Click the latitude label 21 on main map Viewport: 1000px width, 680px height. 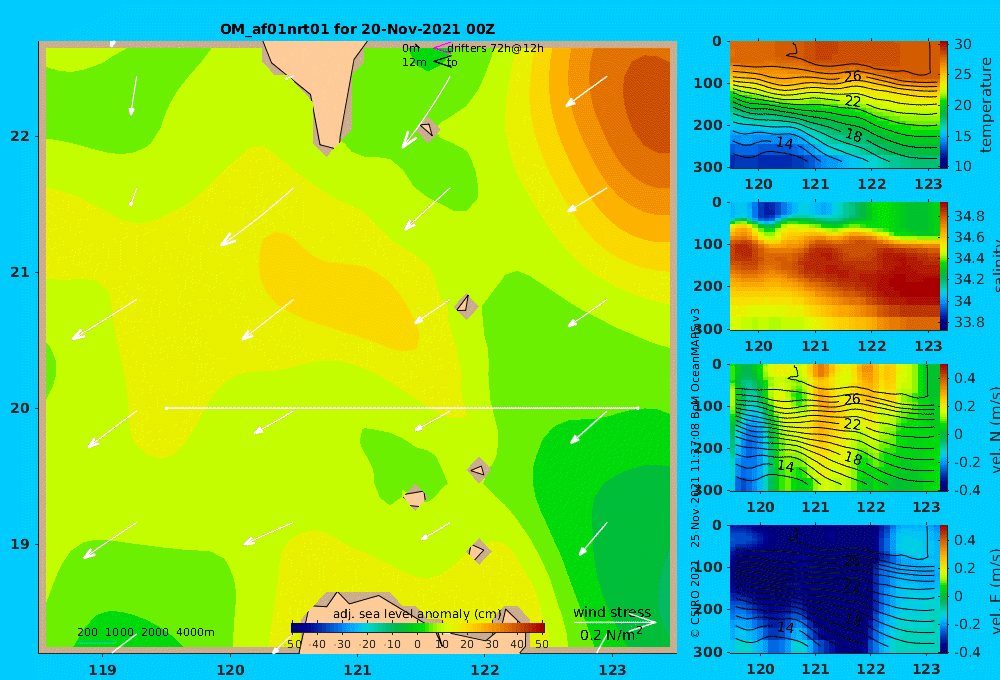click(20, 272)
